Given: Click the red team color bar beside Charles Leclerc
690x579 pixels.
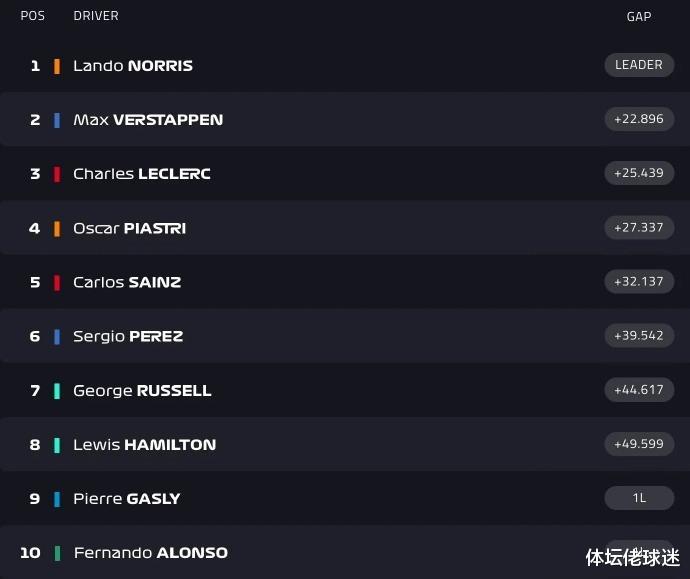Looking at the screenshot, I should 57,174.
